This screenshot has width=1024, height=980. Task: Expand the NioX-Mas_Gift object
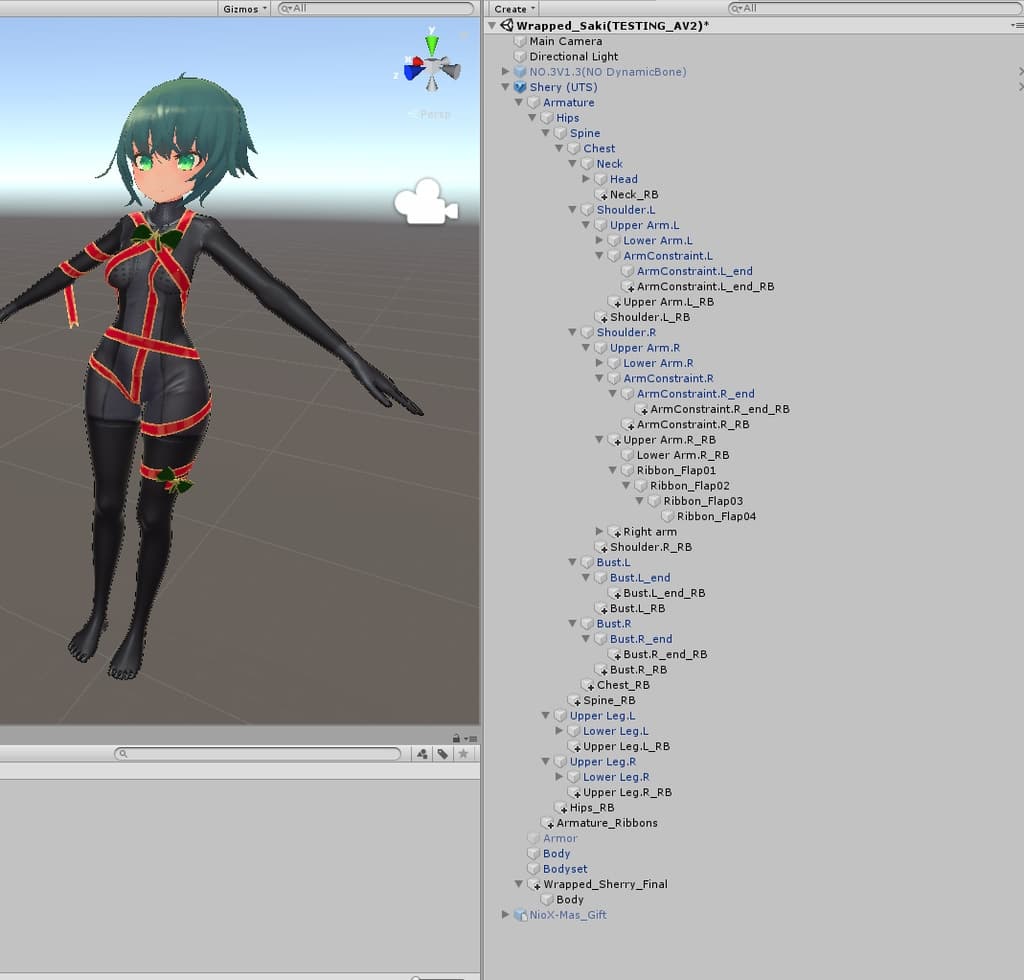506,915
